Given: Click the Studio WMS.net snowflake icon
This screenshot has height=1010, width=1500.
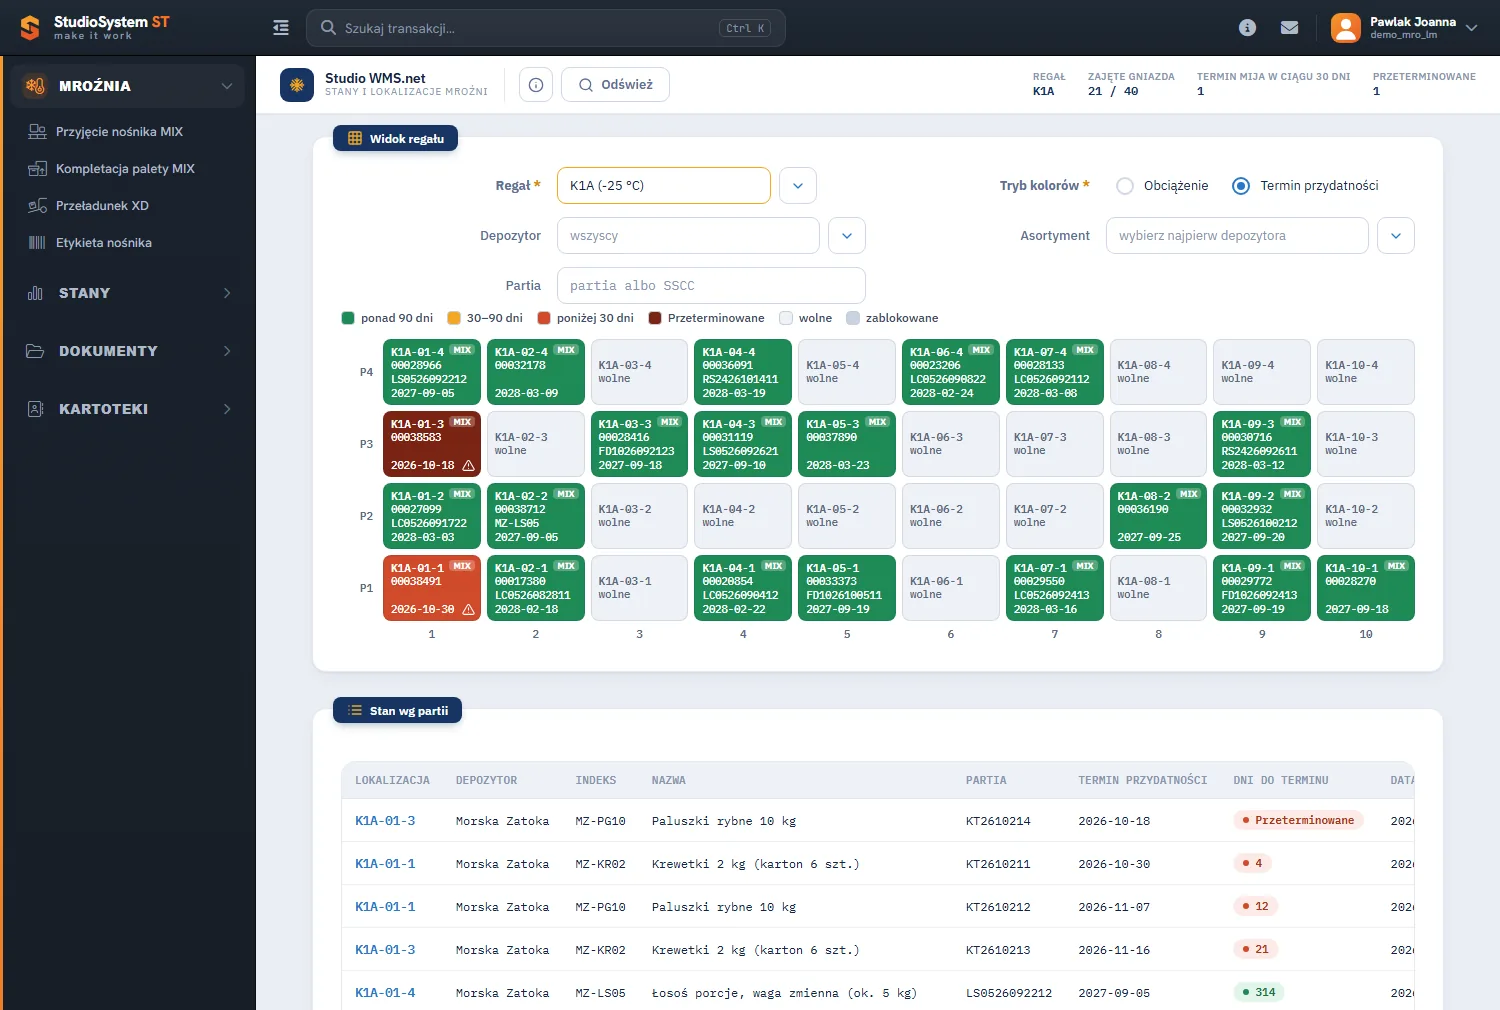Looking at the screenshot, I should (297, 85).
